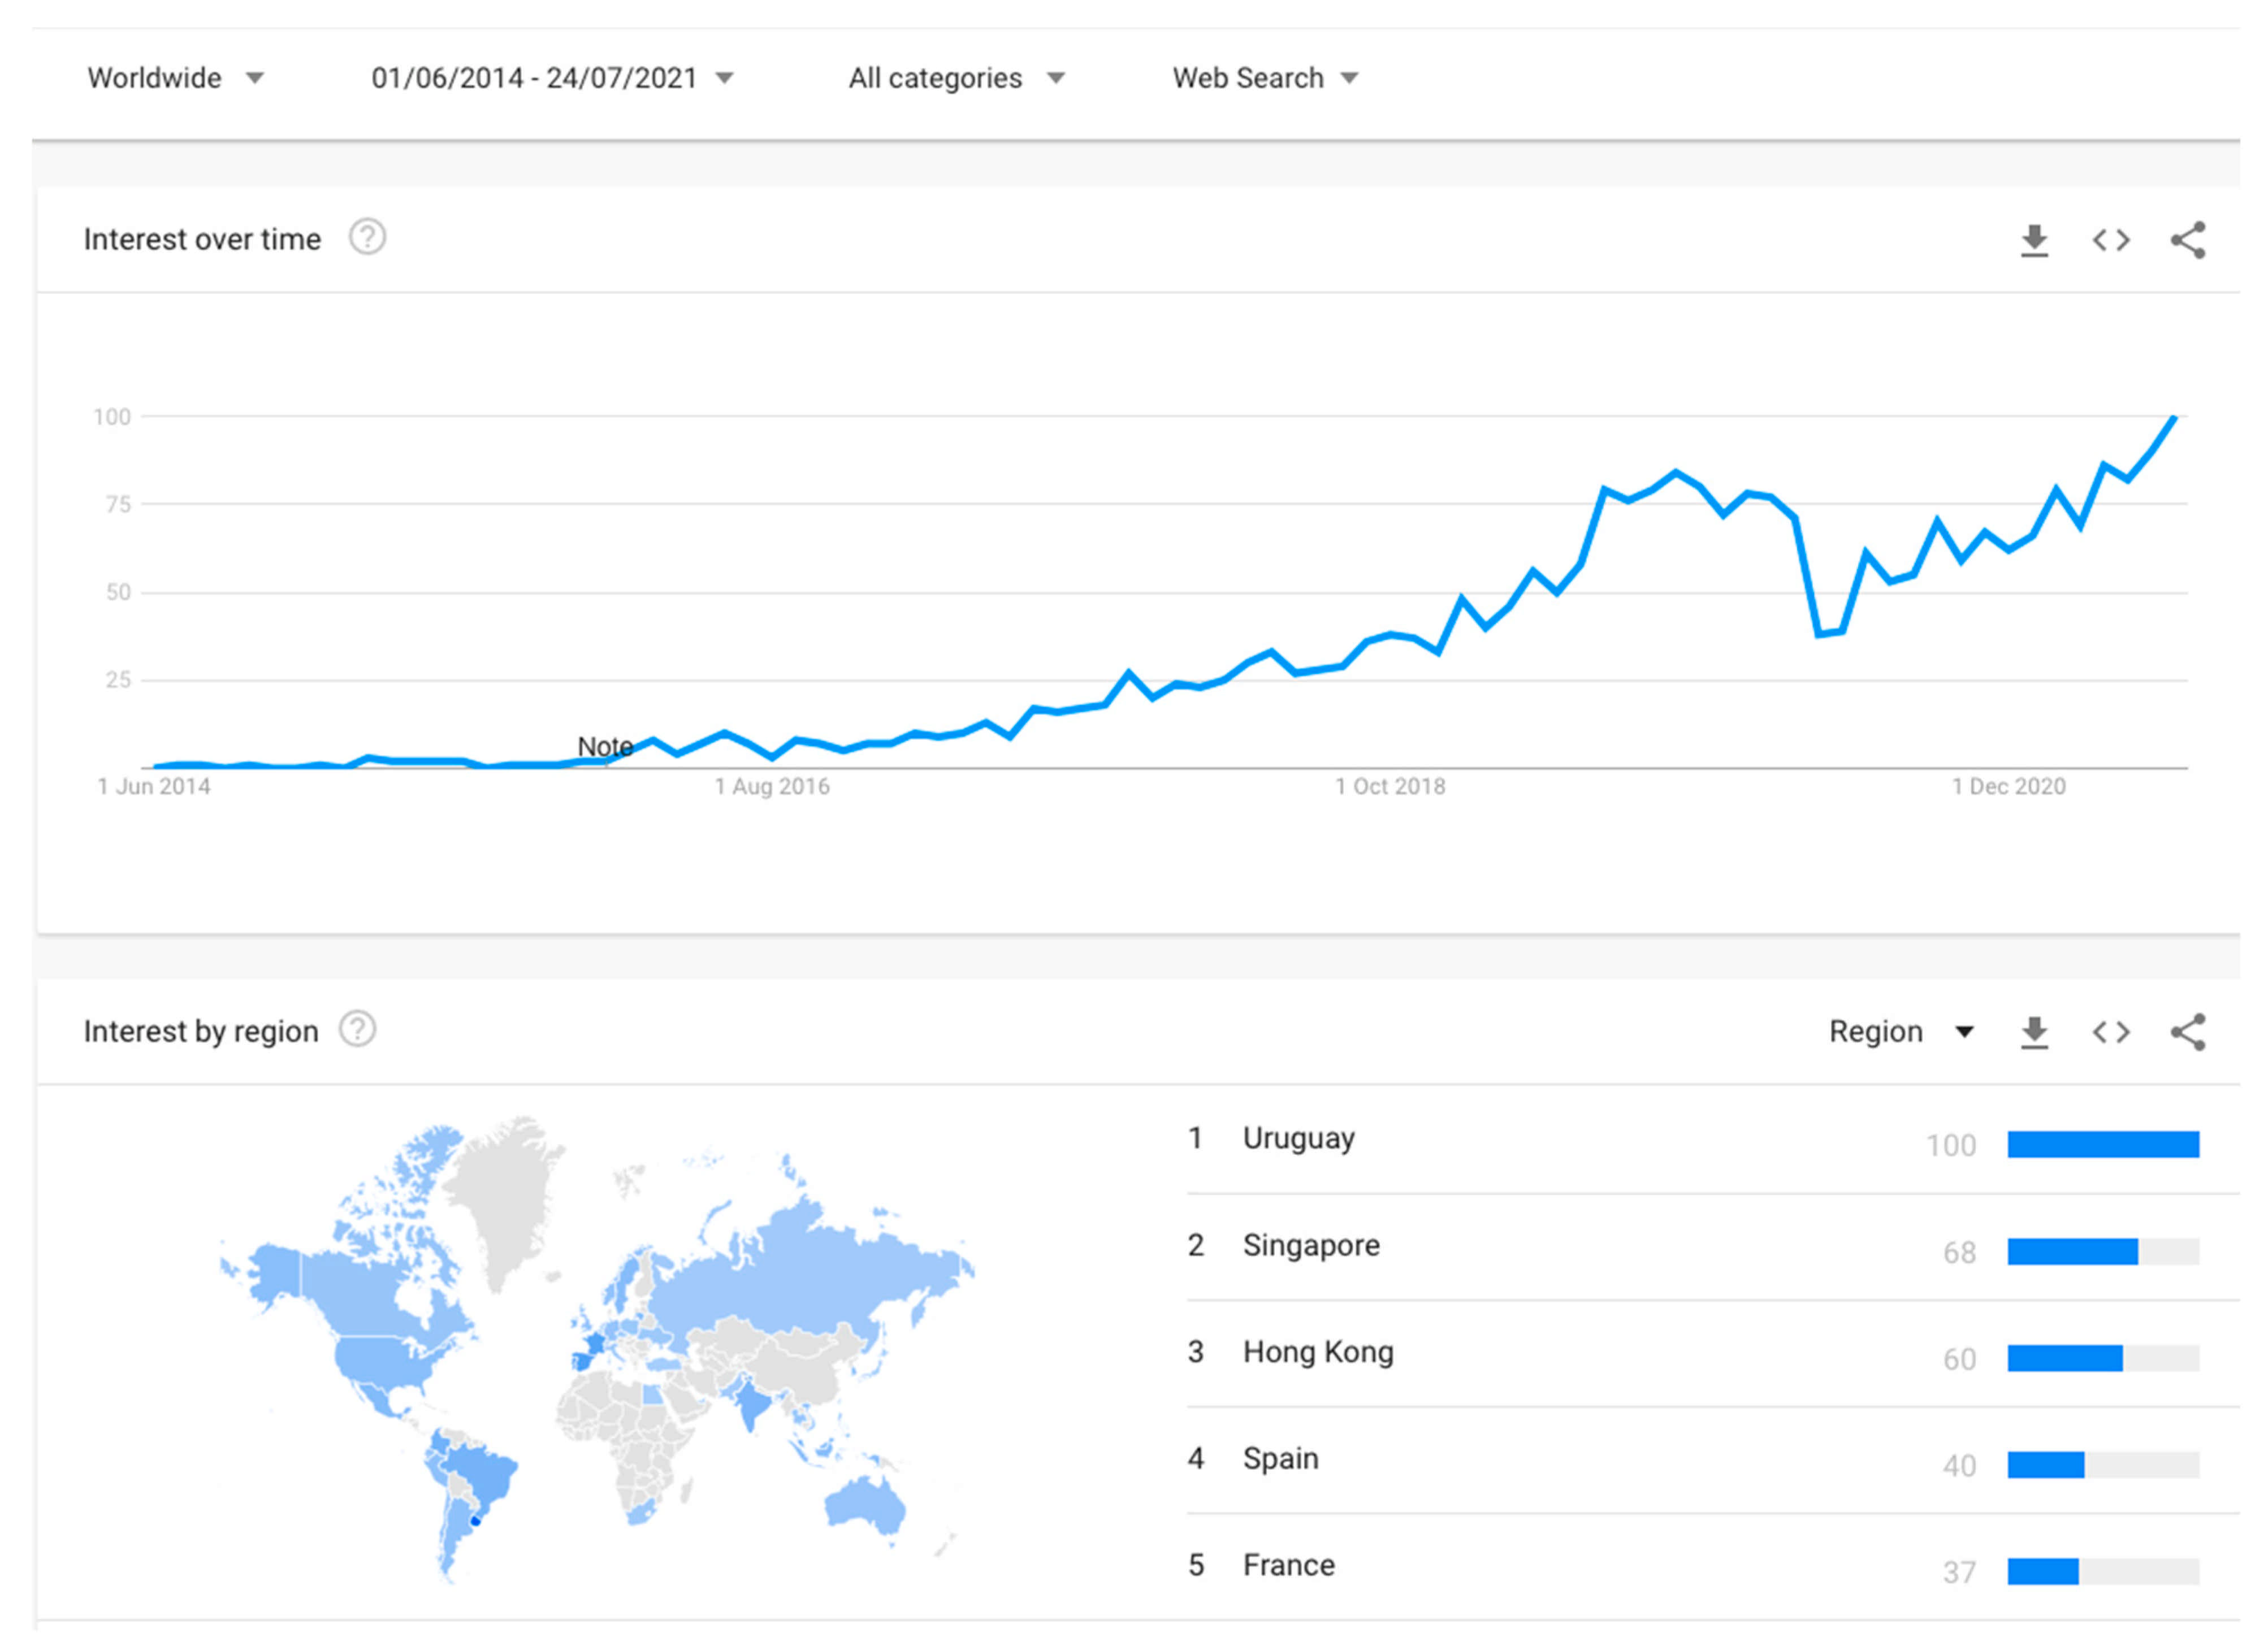This screenshot has width=2268, height=1650.
Task: Open the Worldwide location dropdown
Action: (x=175, y=78)
